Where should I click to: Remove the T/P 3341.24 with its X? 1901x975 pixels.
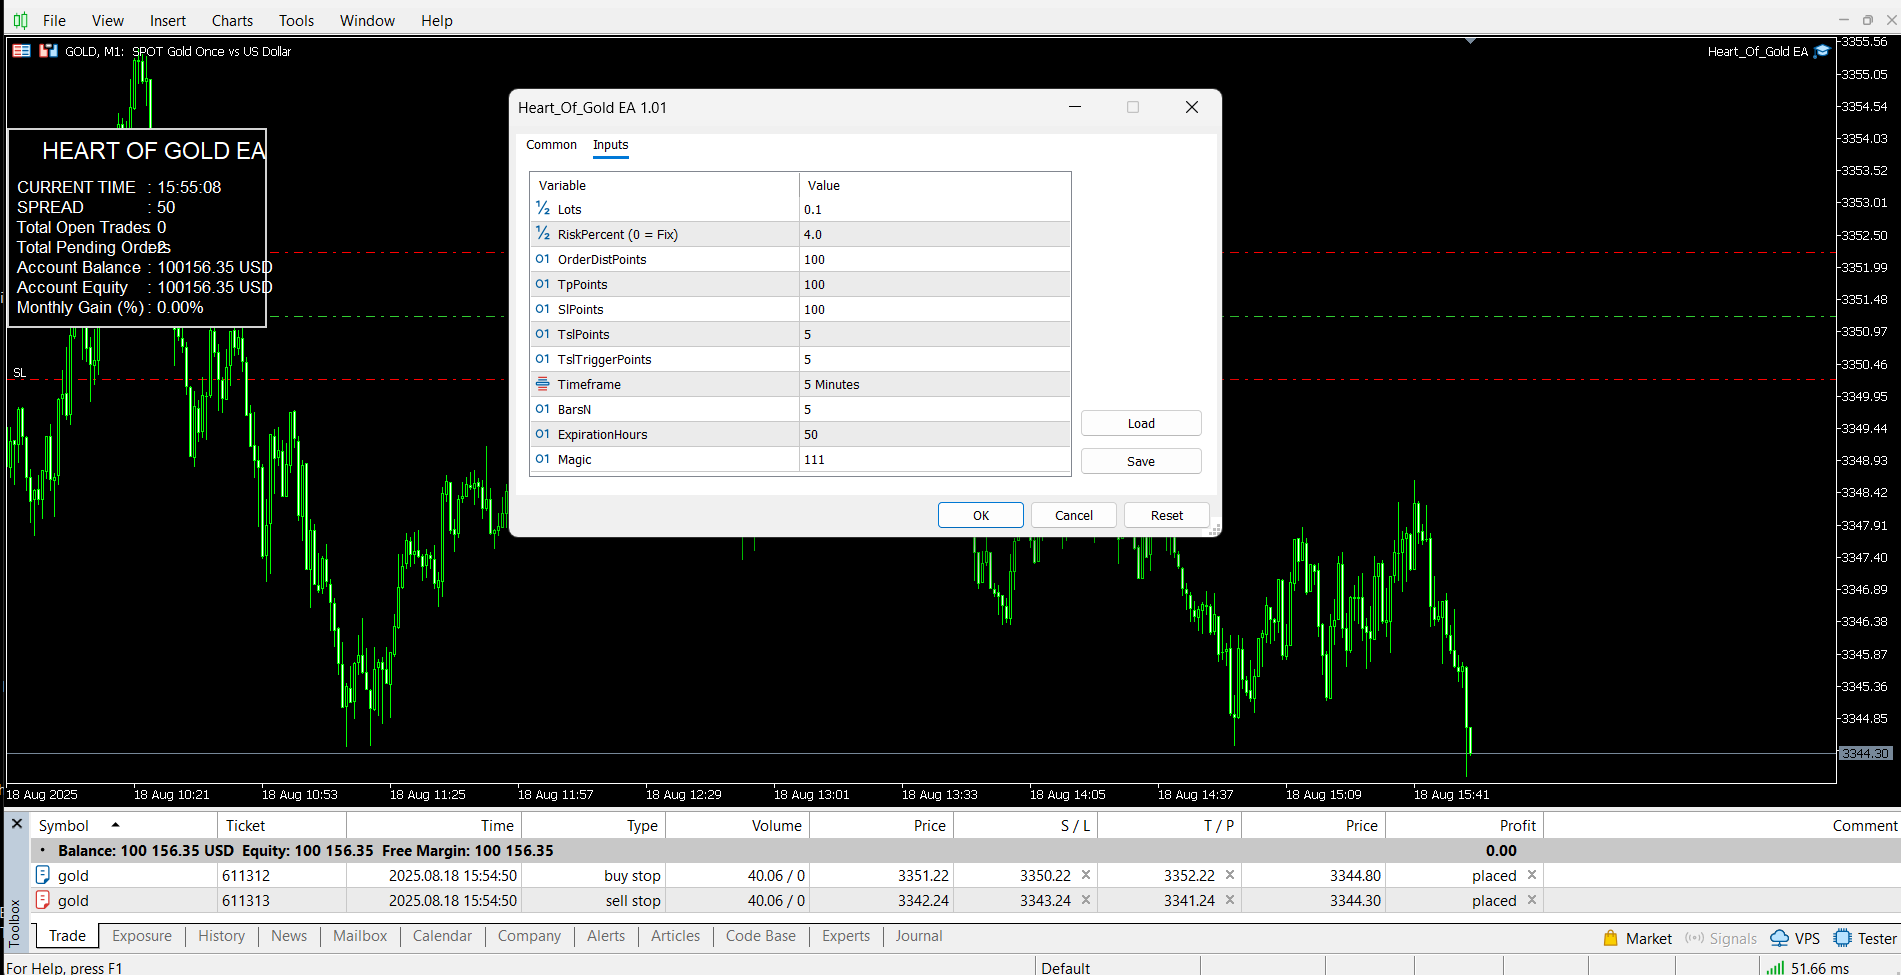(x=1230, y=900)
